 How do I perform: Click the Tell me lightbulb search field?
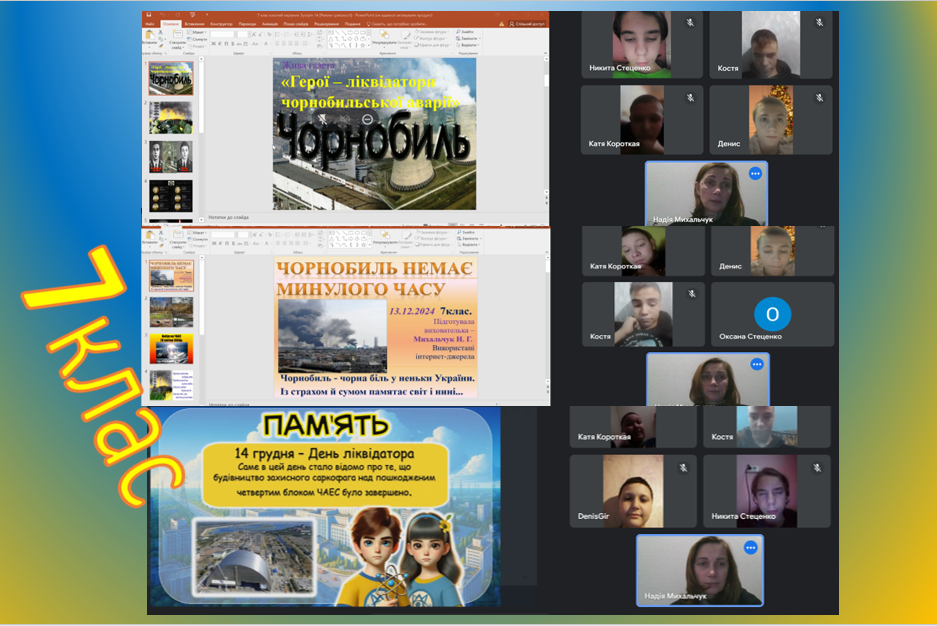(x=397, y=24)
